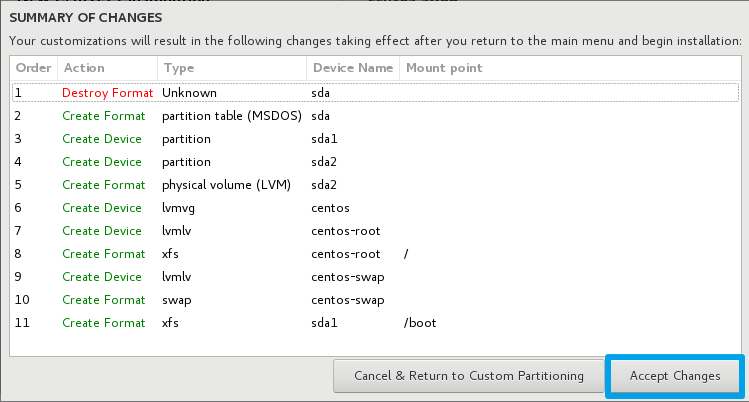Click the Mount point column header
The image size is (749, 402).
tap(443, 68)
